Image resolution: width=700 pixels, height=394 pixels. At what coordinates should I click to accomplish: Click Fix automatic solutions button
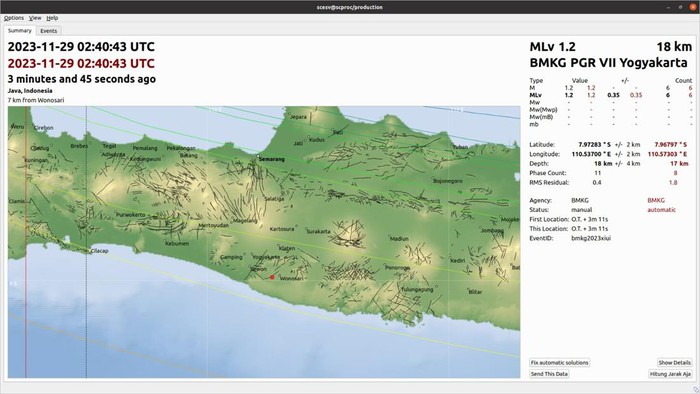559,362
